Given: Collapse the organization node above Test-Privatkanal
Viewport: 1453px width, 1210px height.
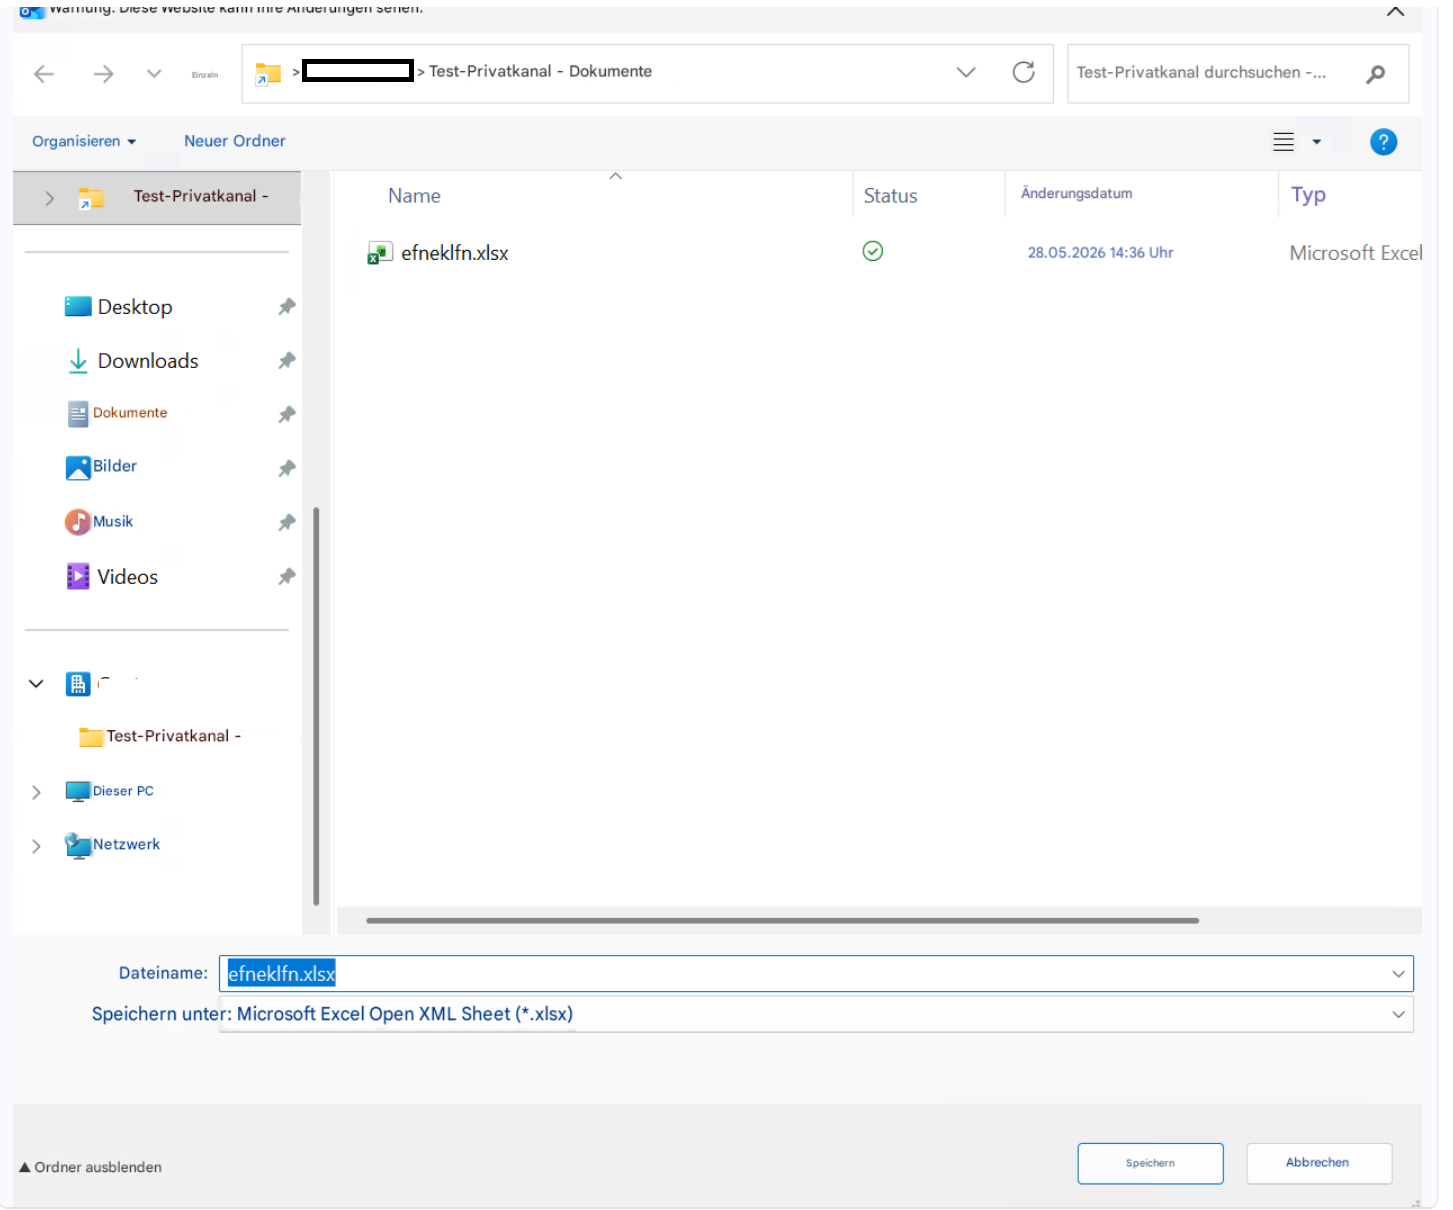Looking at the screenshot, I should (x=36, y=684).
